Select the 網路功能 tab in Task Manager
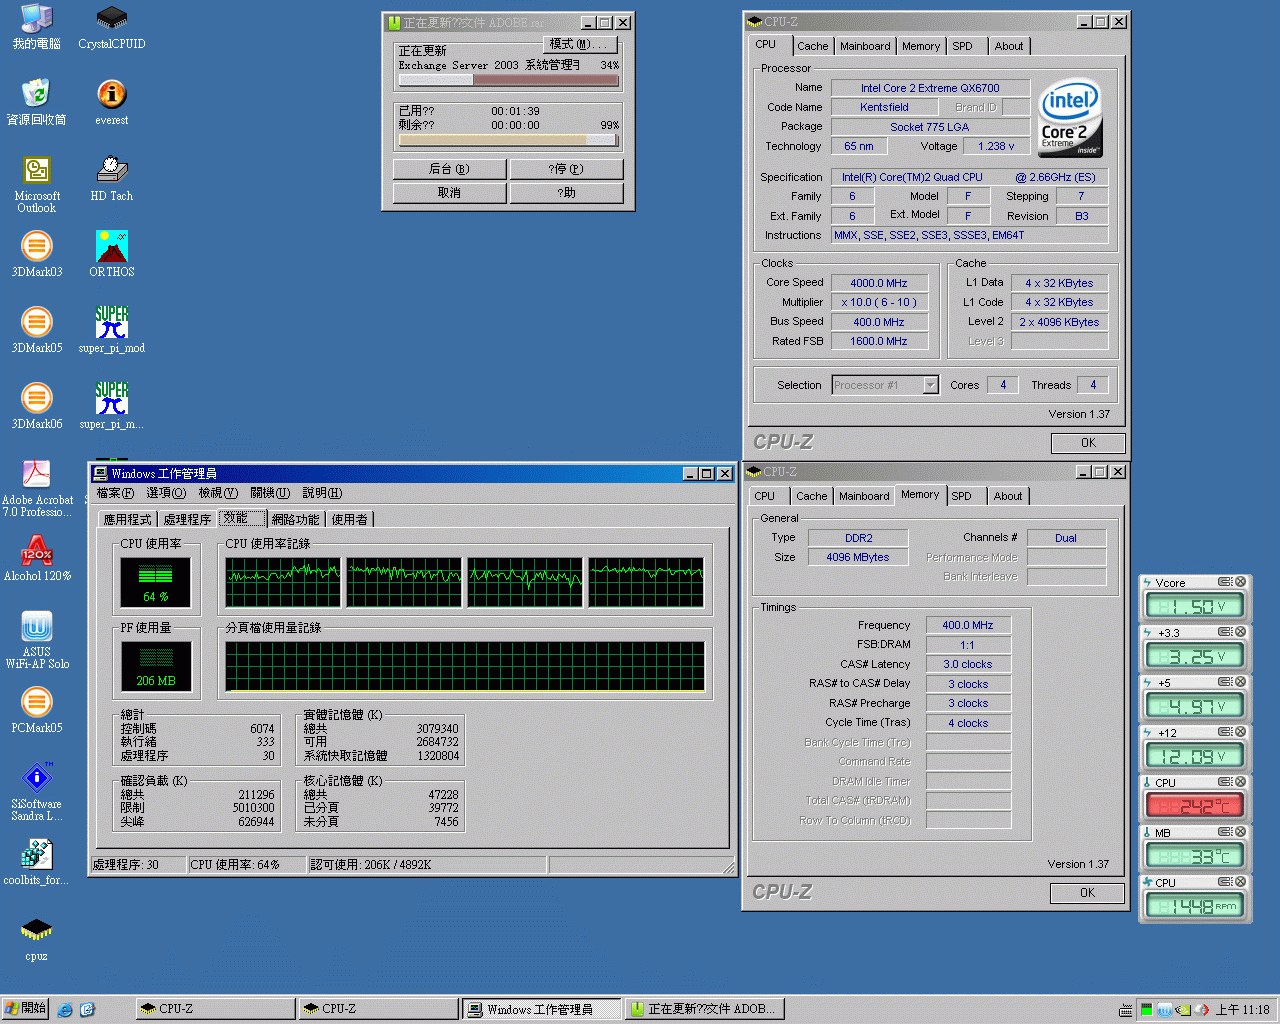 (295, 519)
